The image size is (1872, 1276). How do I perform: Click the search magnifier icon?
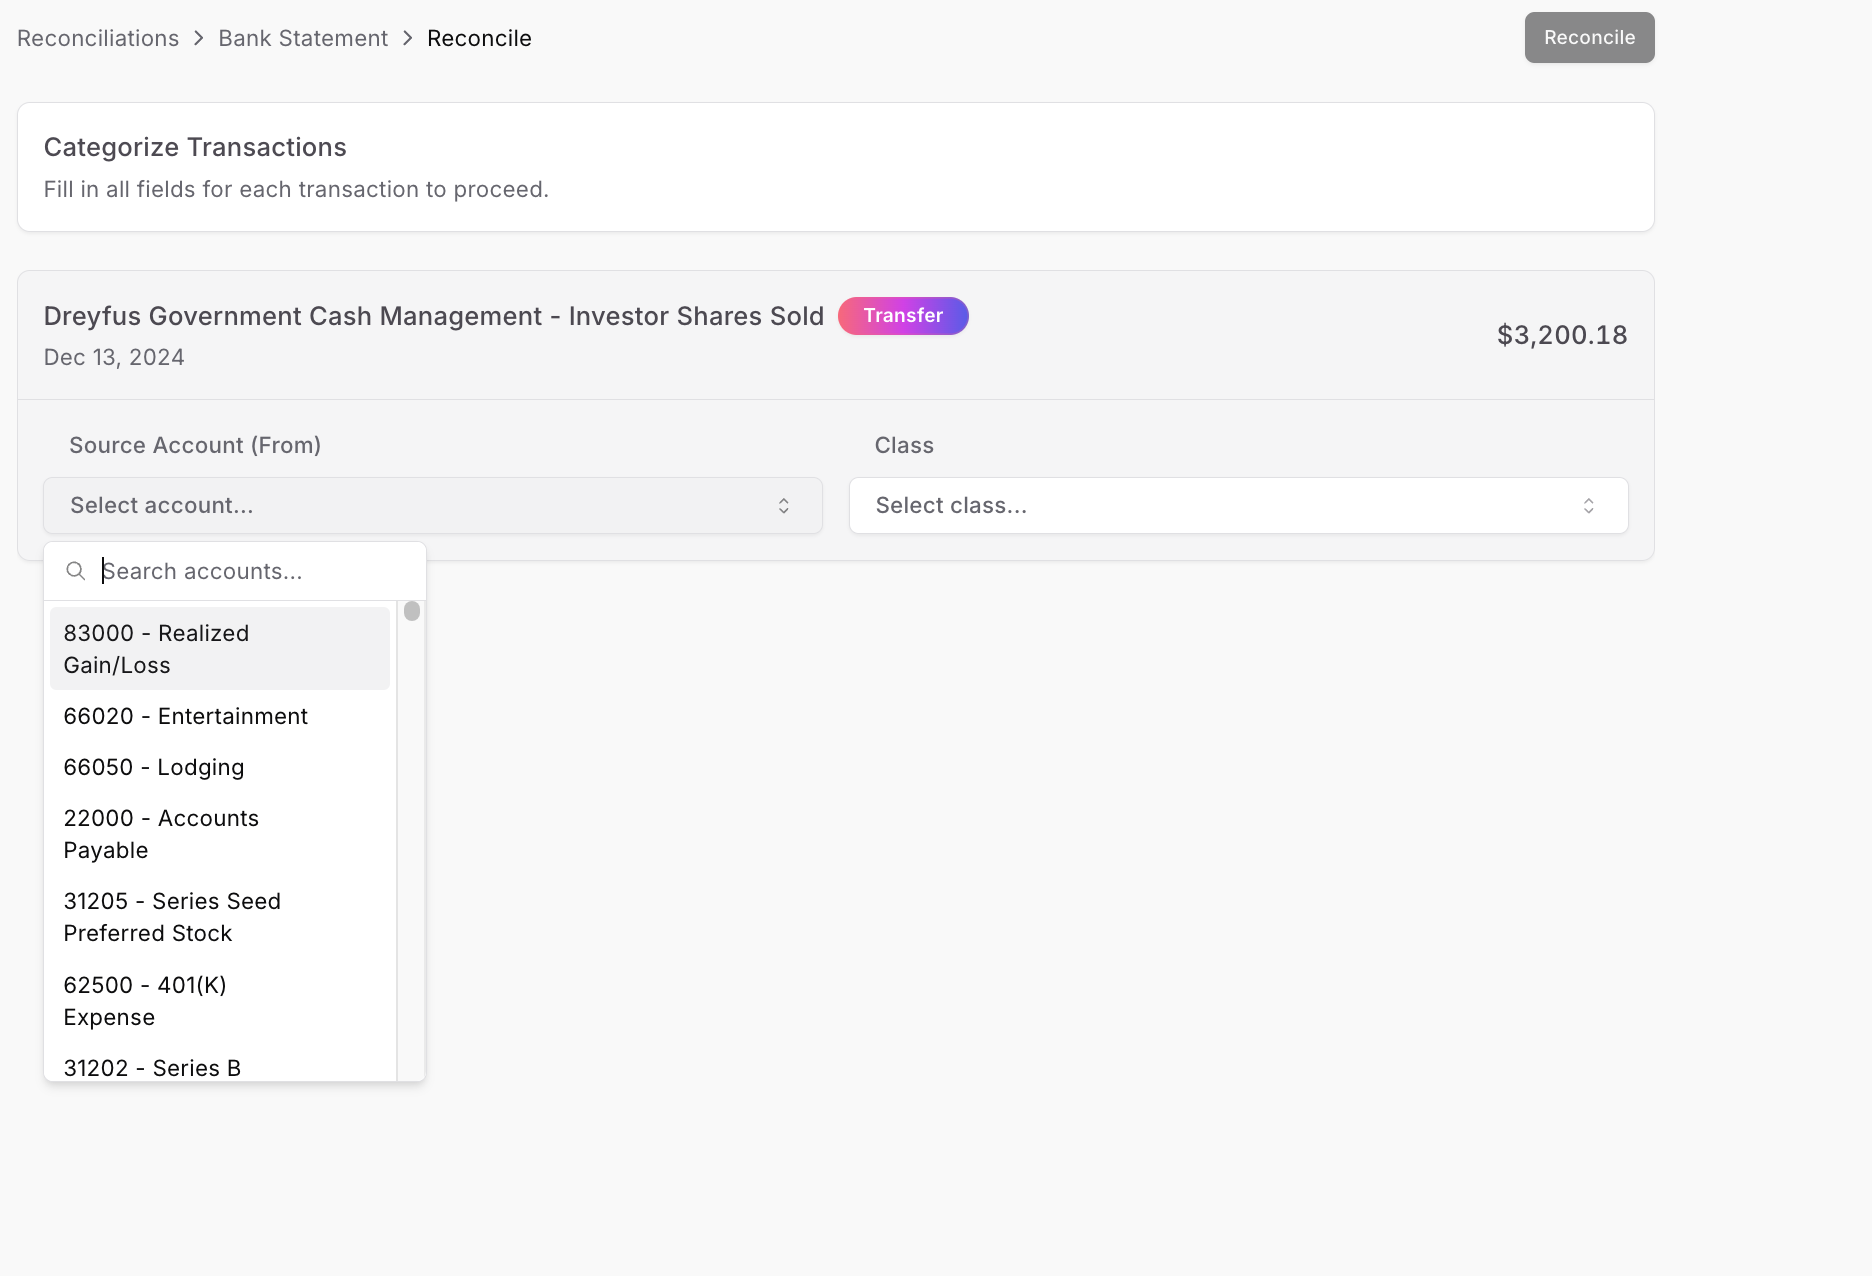click(x=76, y=571)
